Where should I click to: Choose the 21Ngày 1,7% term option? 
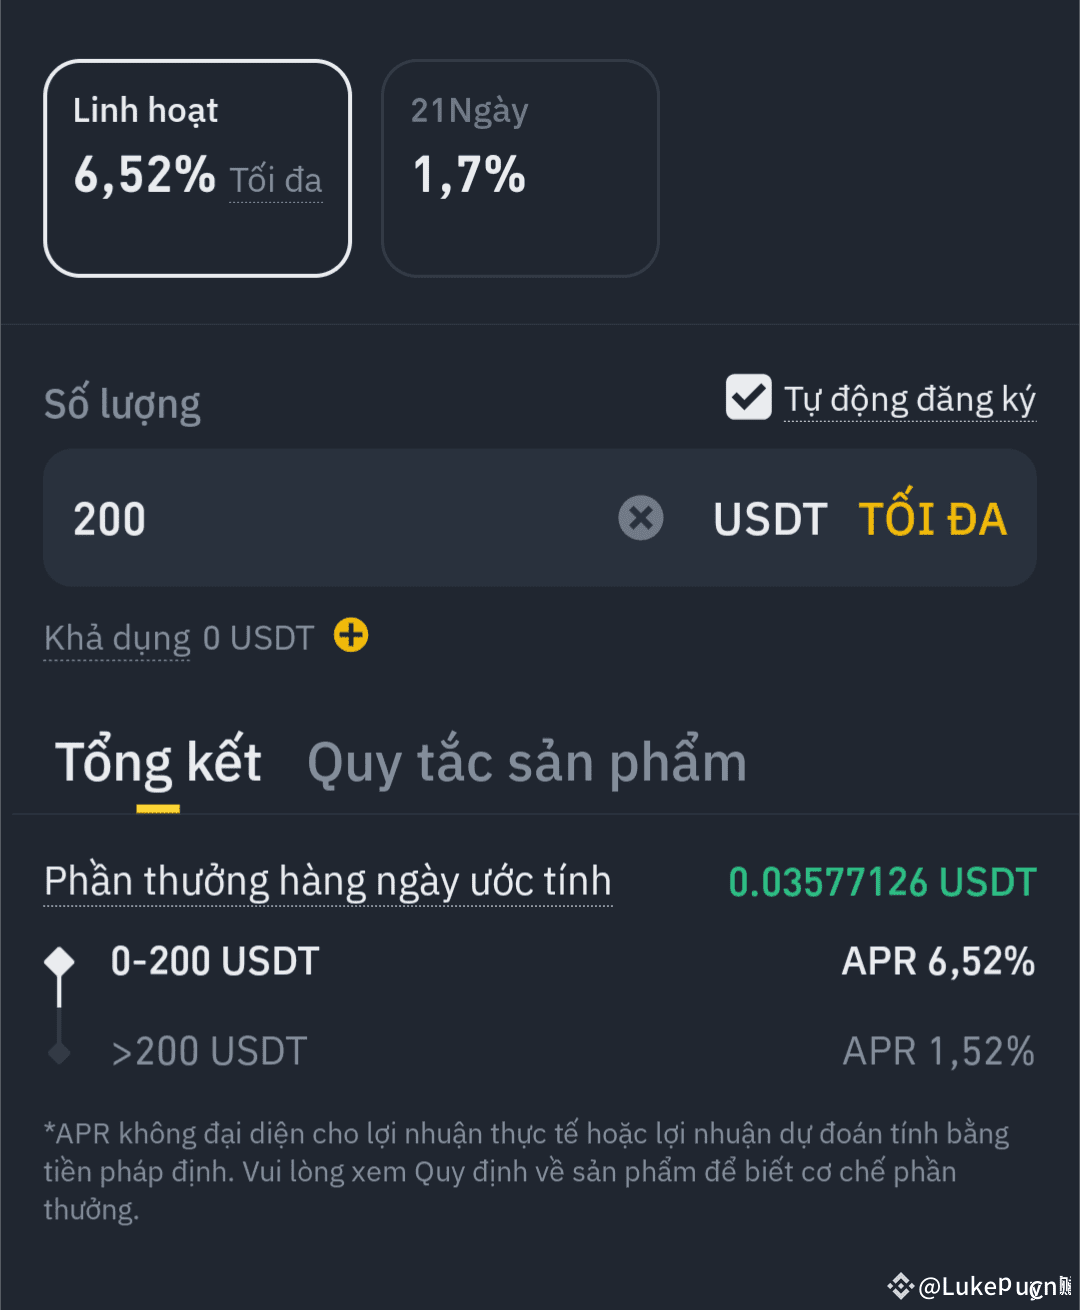click(x=520, y=168)
